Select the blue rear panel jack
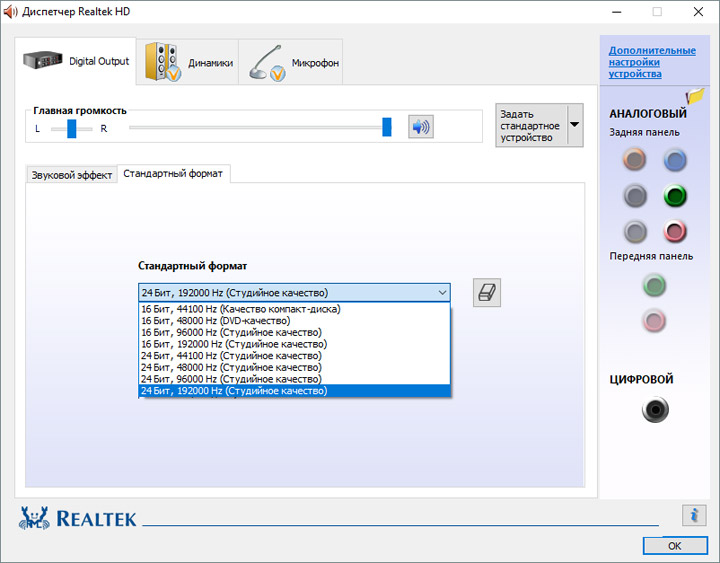 tap(675, 160)
